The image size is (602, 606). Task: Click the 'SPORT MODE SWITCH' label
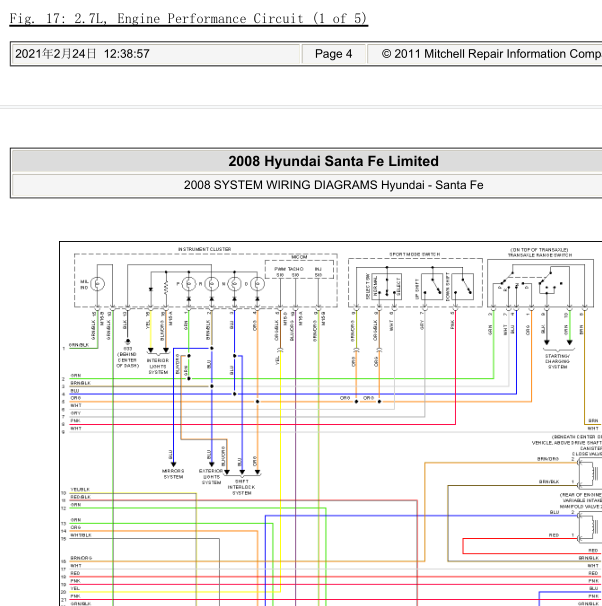415,254
